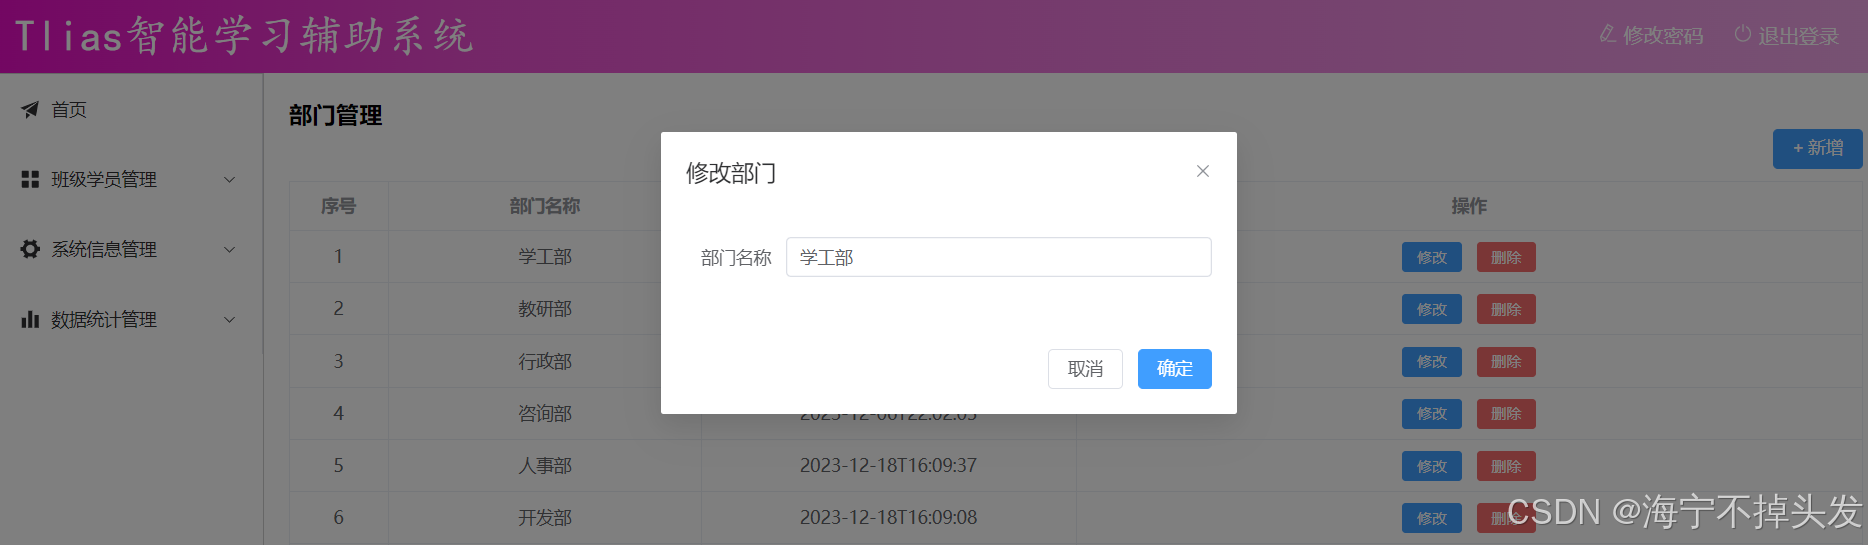Click the 2023-12-18T16:09:08 timestamp cell
The height and width of the screenshot is (545, 1868).
pyautogui.click(x=888, y=518)
